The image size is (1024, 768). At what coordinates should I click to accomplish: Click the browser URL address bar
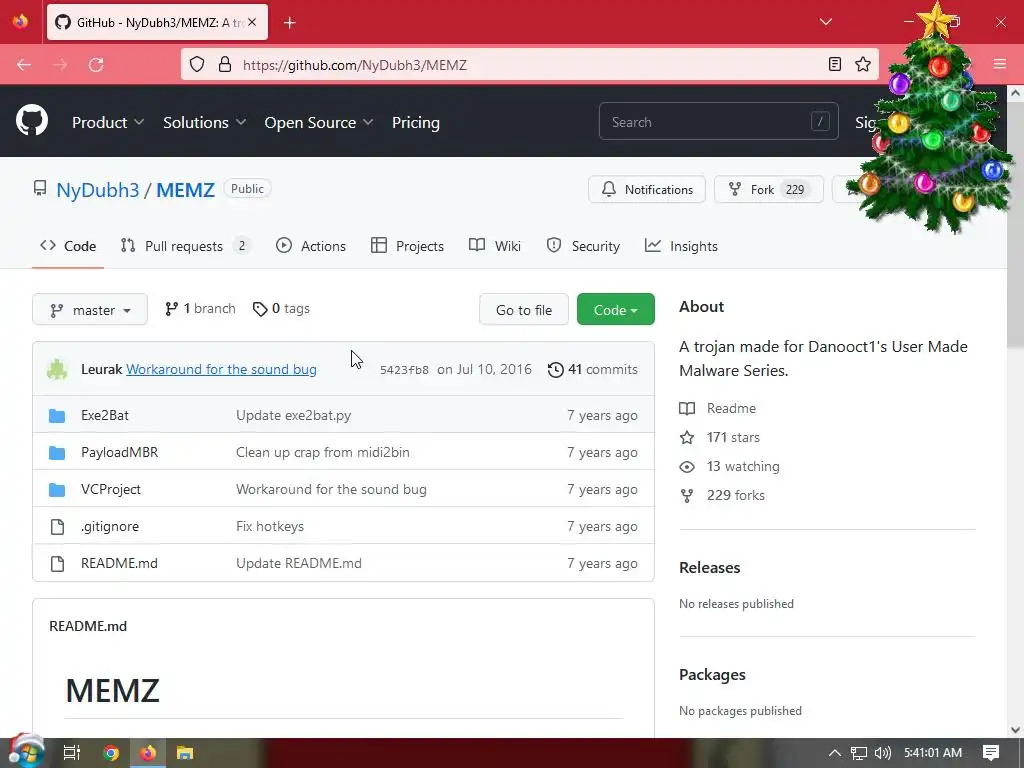click(529, 65)
